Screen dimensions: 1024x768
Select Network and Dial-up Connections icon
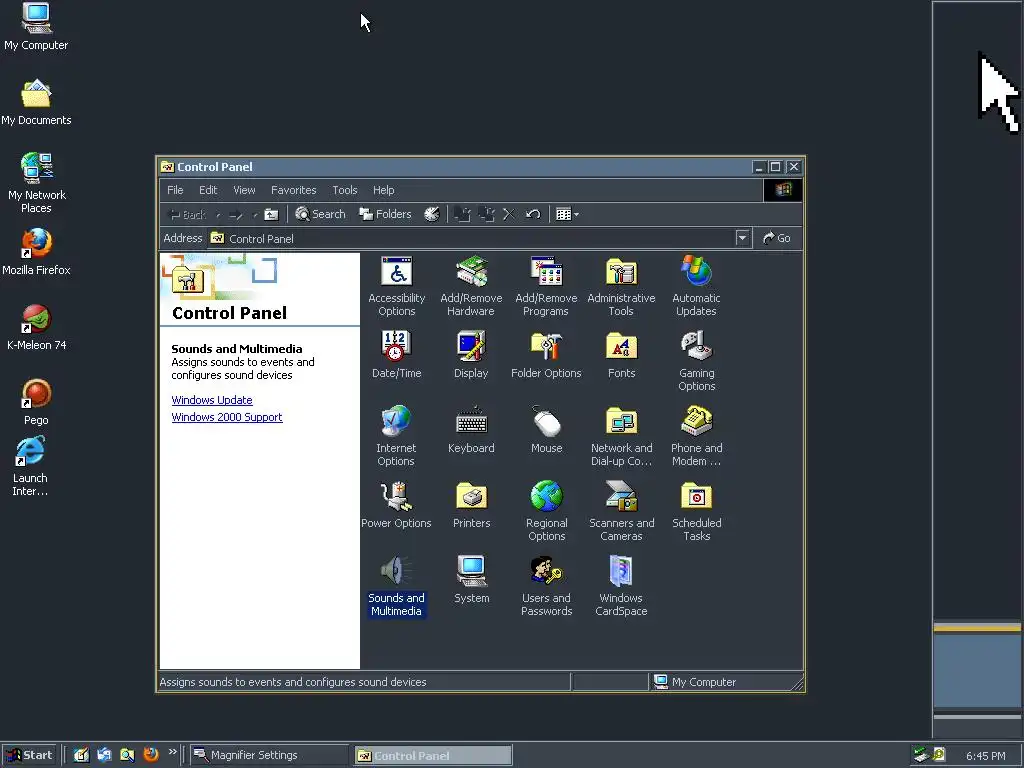621,436
